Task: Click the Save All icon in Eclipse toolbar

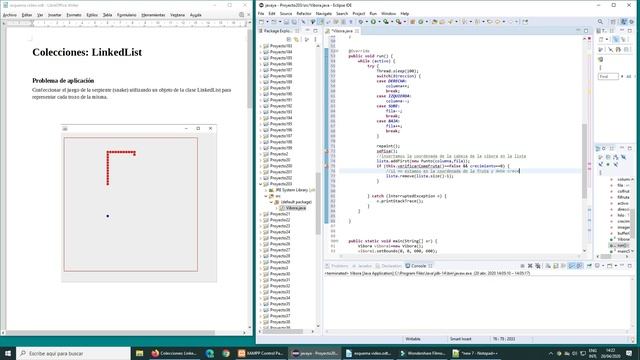Action: [293, 22]
